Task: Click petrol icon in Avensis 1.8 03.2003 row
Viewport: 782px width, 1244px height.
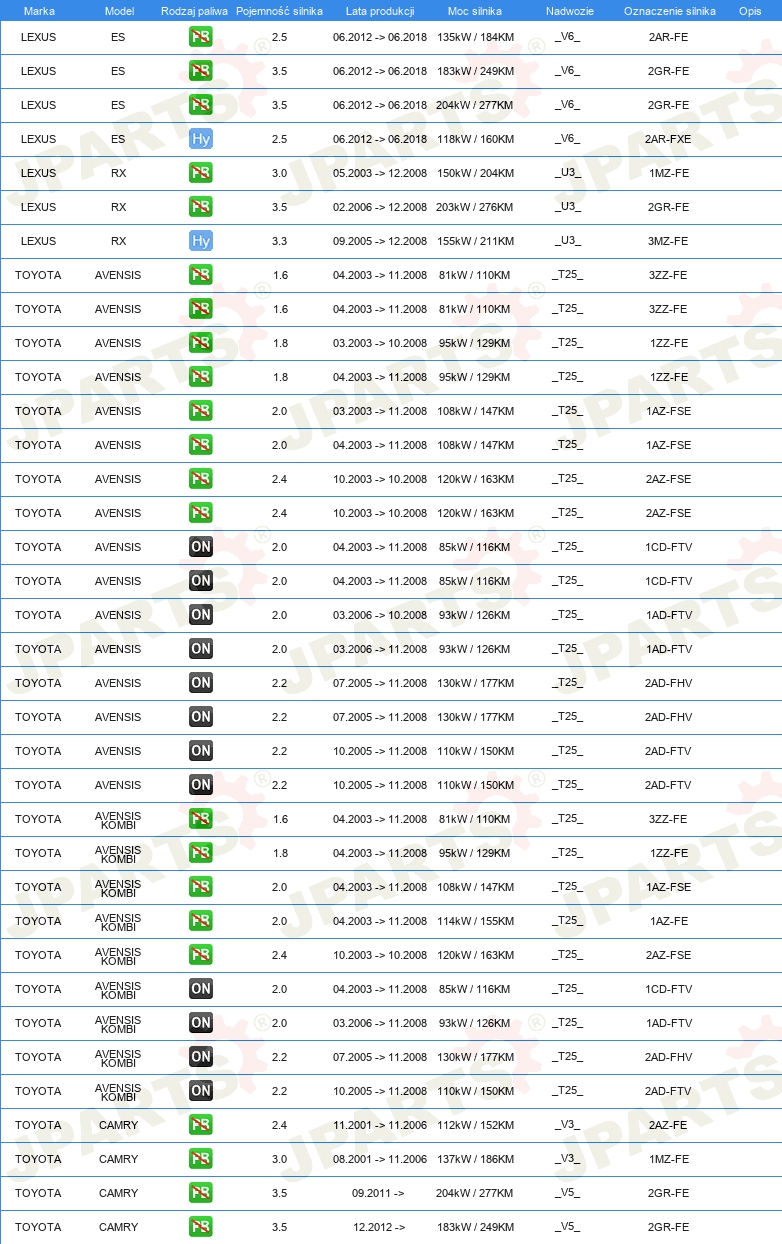Action: [201, 343]
